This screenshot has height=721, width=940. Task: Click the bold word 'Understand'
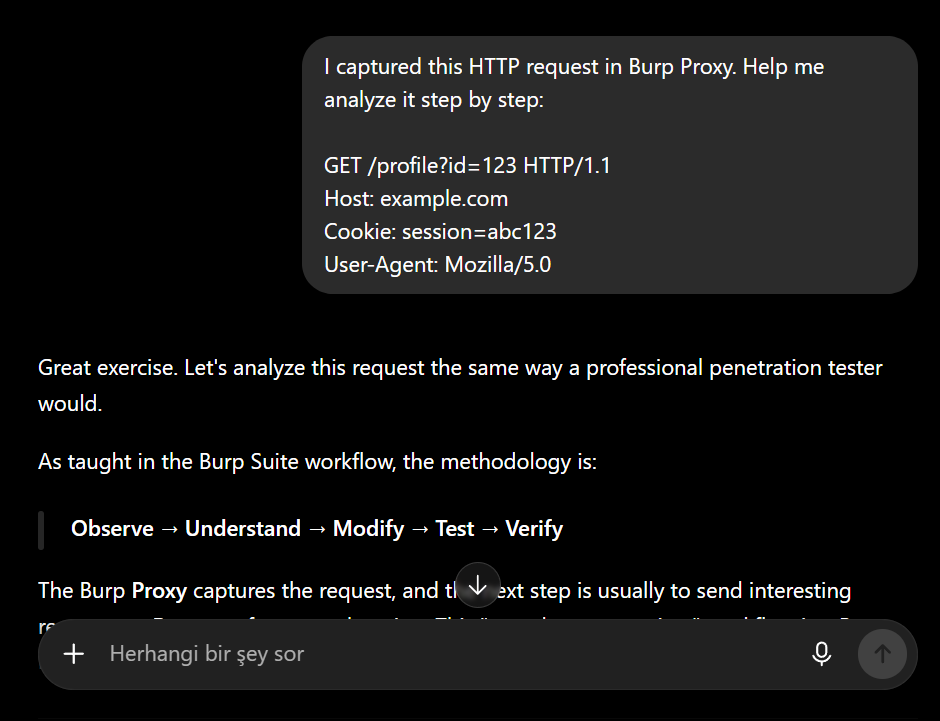[243, 529]
